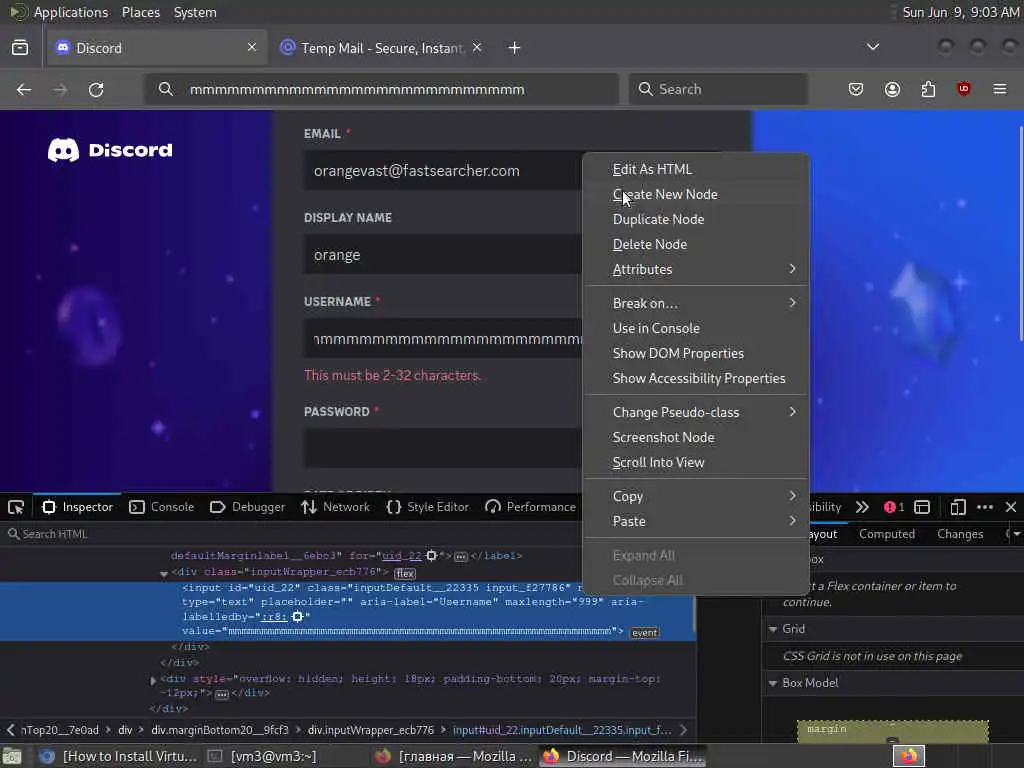Open the Firefox View tab list icon
Viewport: 1024px width, 768px height.
(20, 48)
